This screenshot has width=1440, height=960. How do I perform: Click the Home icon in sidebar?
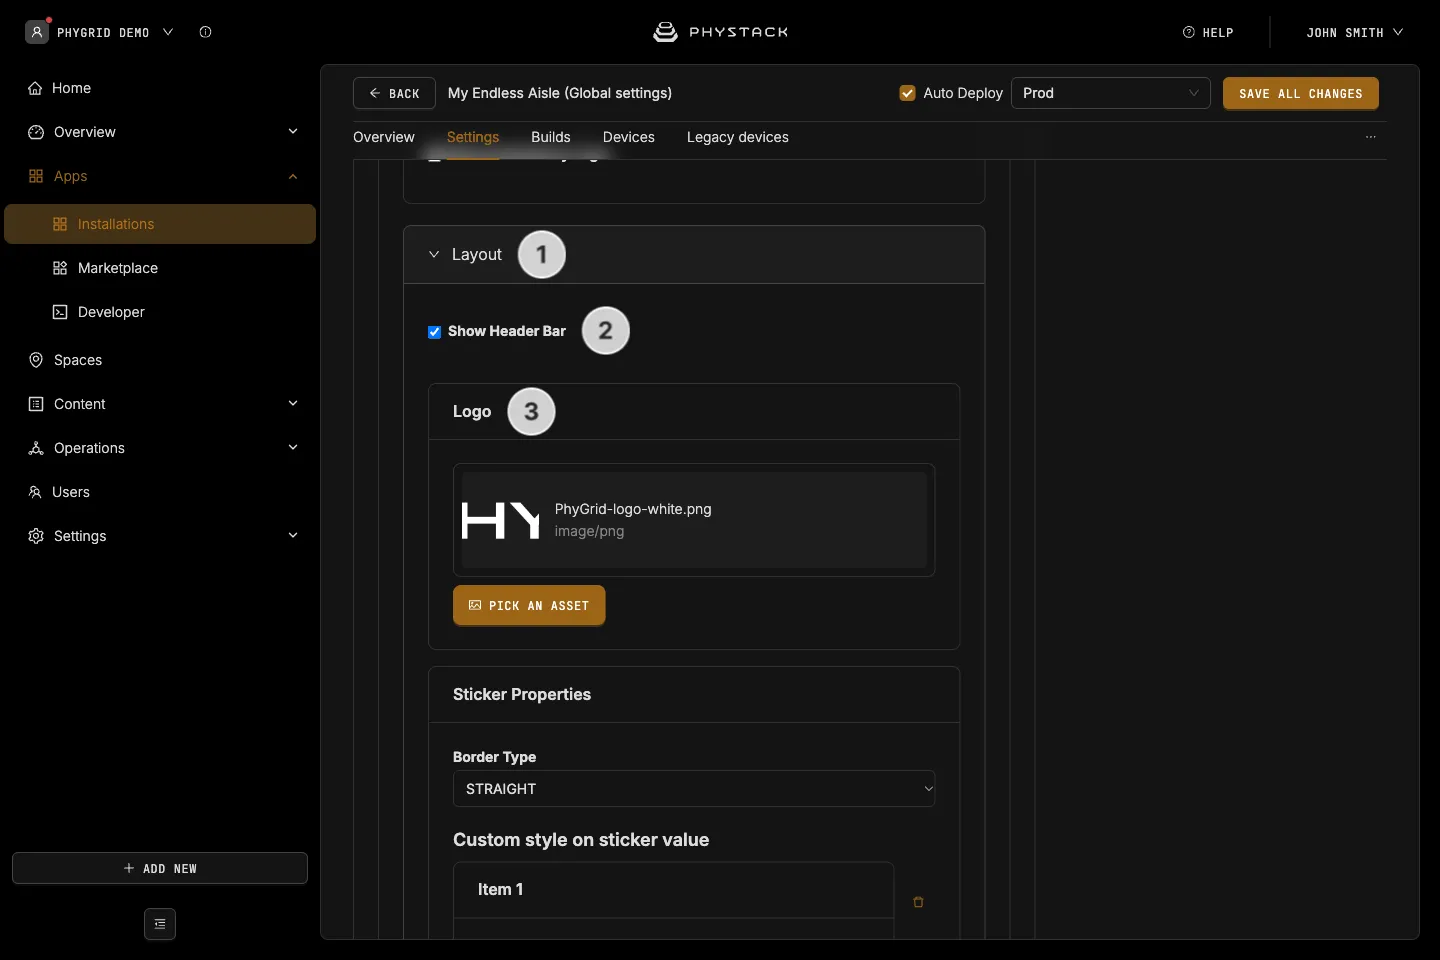pyautogui.click(x=35, y=88)
